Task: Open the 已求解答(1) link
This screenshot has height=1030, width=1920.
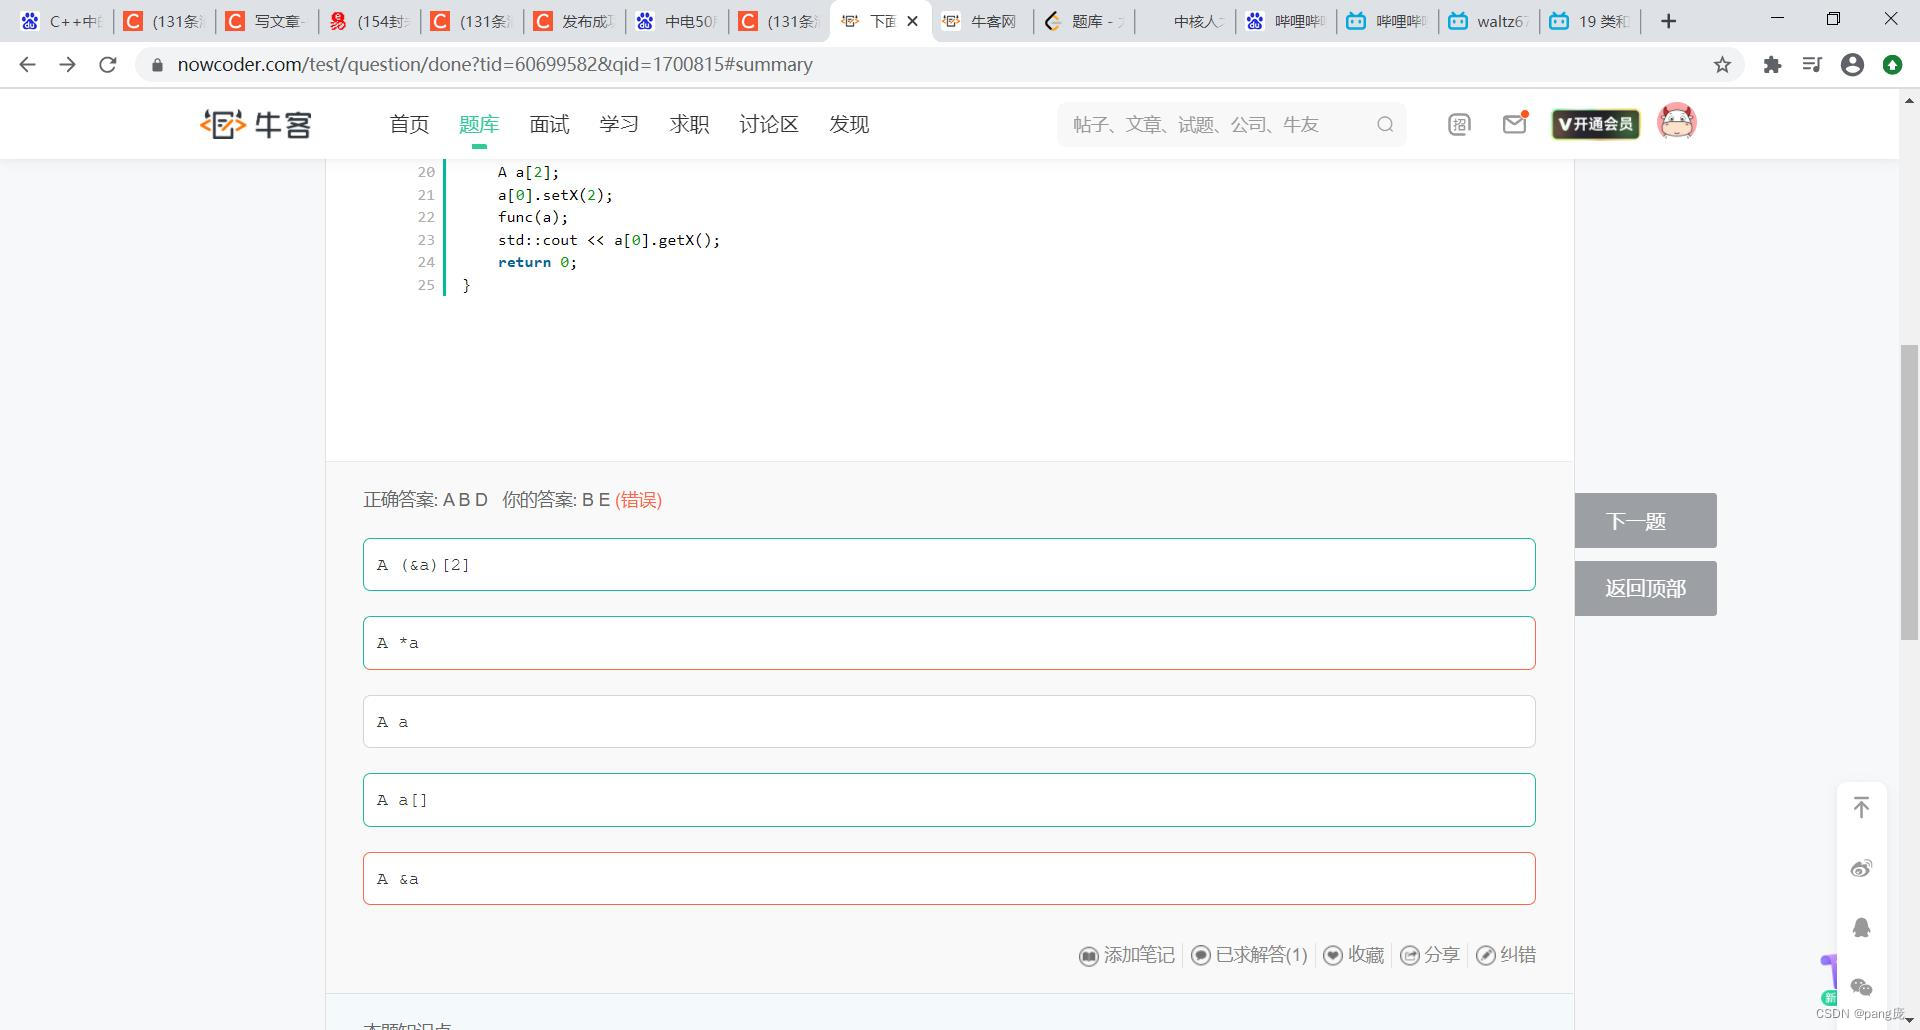Action: click(1248, 955)
